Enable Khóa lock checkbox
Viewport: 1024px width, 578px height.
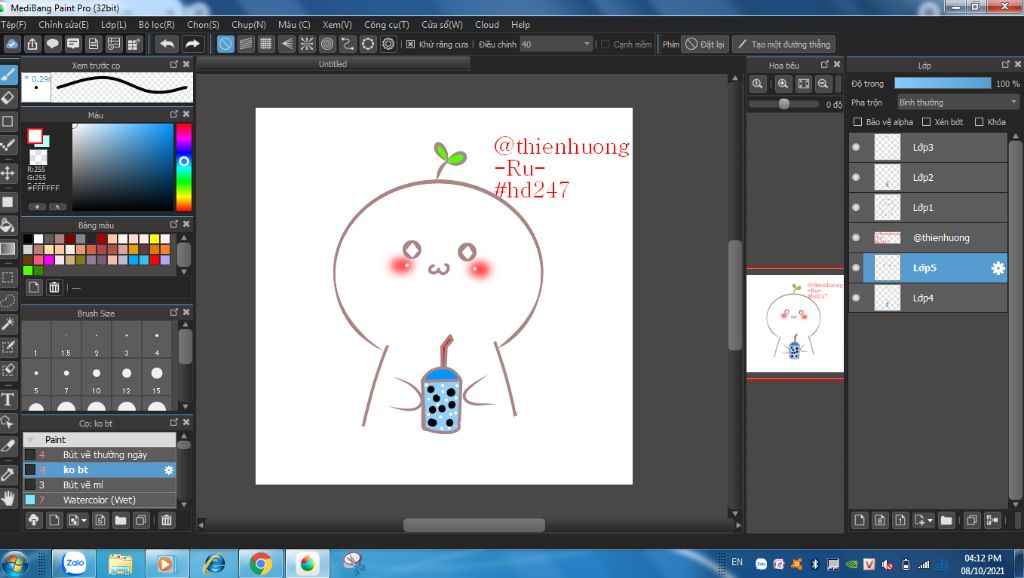[x=979, y=121]
